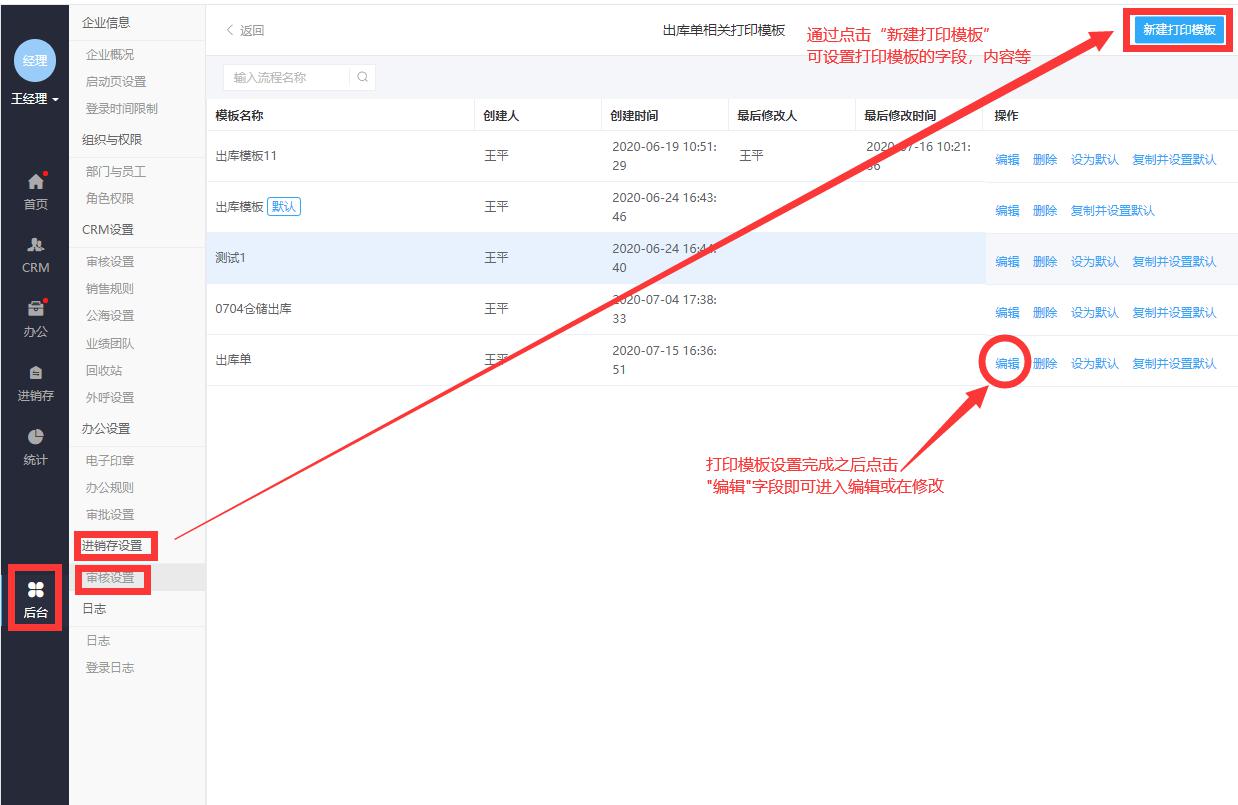Open 回收站 menu item

click(x=104, y=371)
